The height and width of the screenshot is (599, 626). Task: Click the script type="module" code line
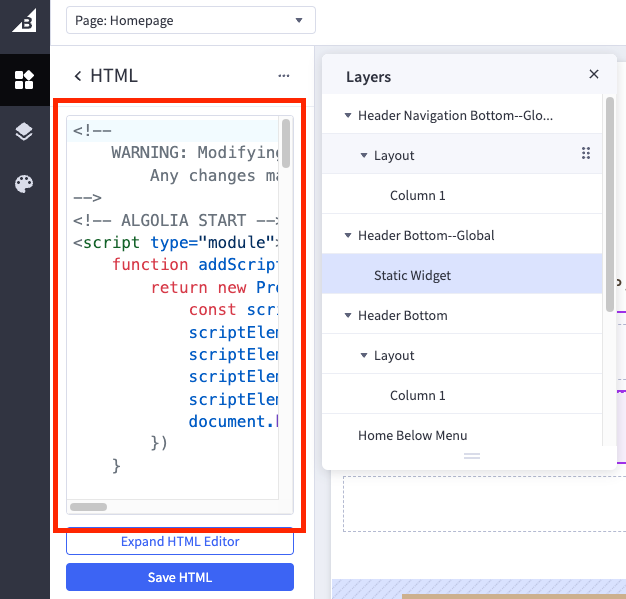coord(176,242)
